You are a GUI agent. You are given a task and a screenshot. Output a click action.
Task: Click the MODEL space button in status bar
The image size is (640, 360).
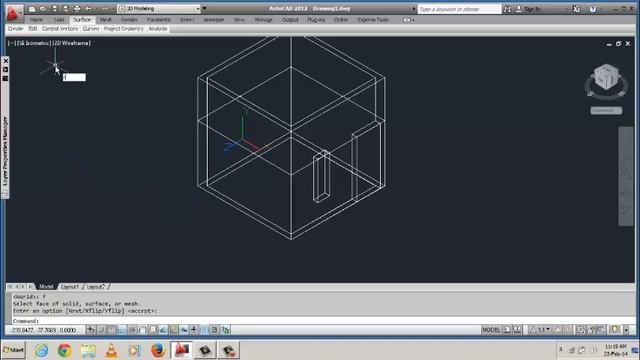click(x=491, y=330)
